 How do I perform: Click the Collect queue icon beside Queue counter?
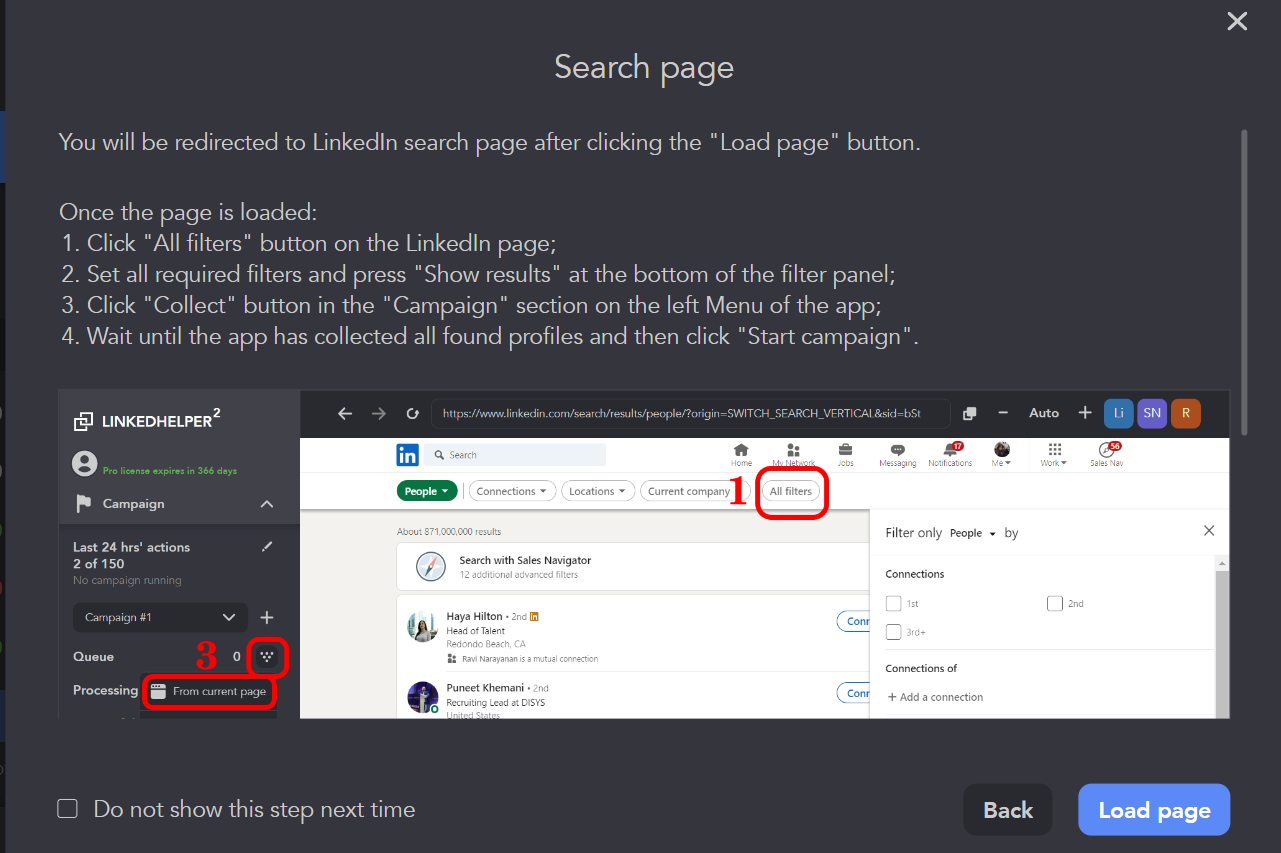[266, 657]
